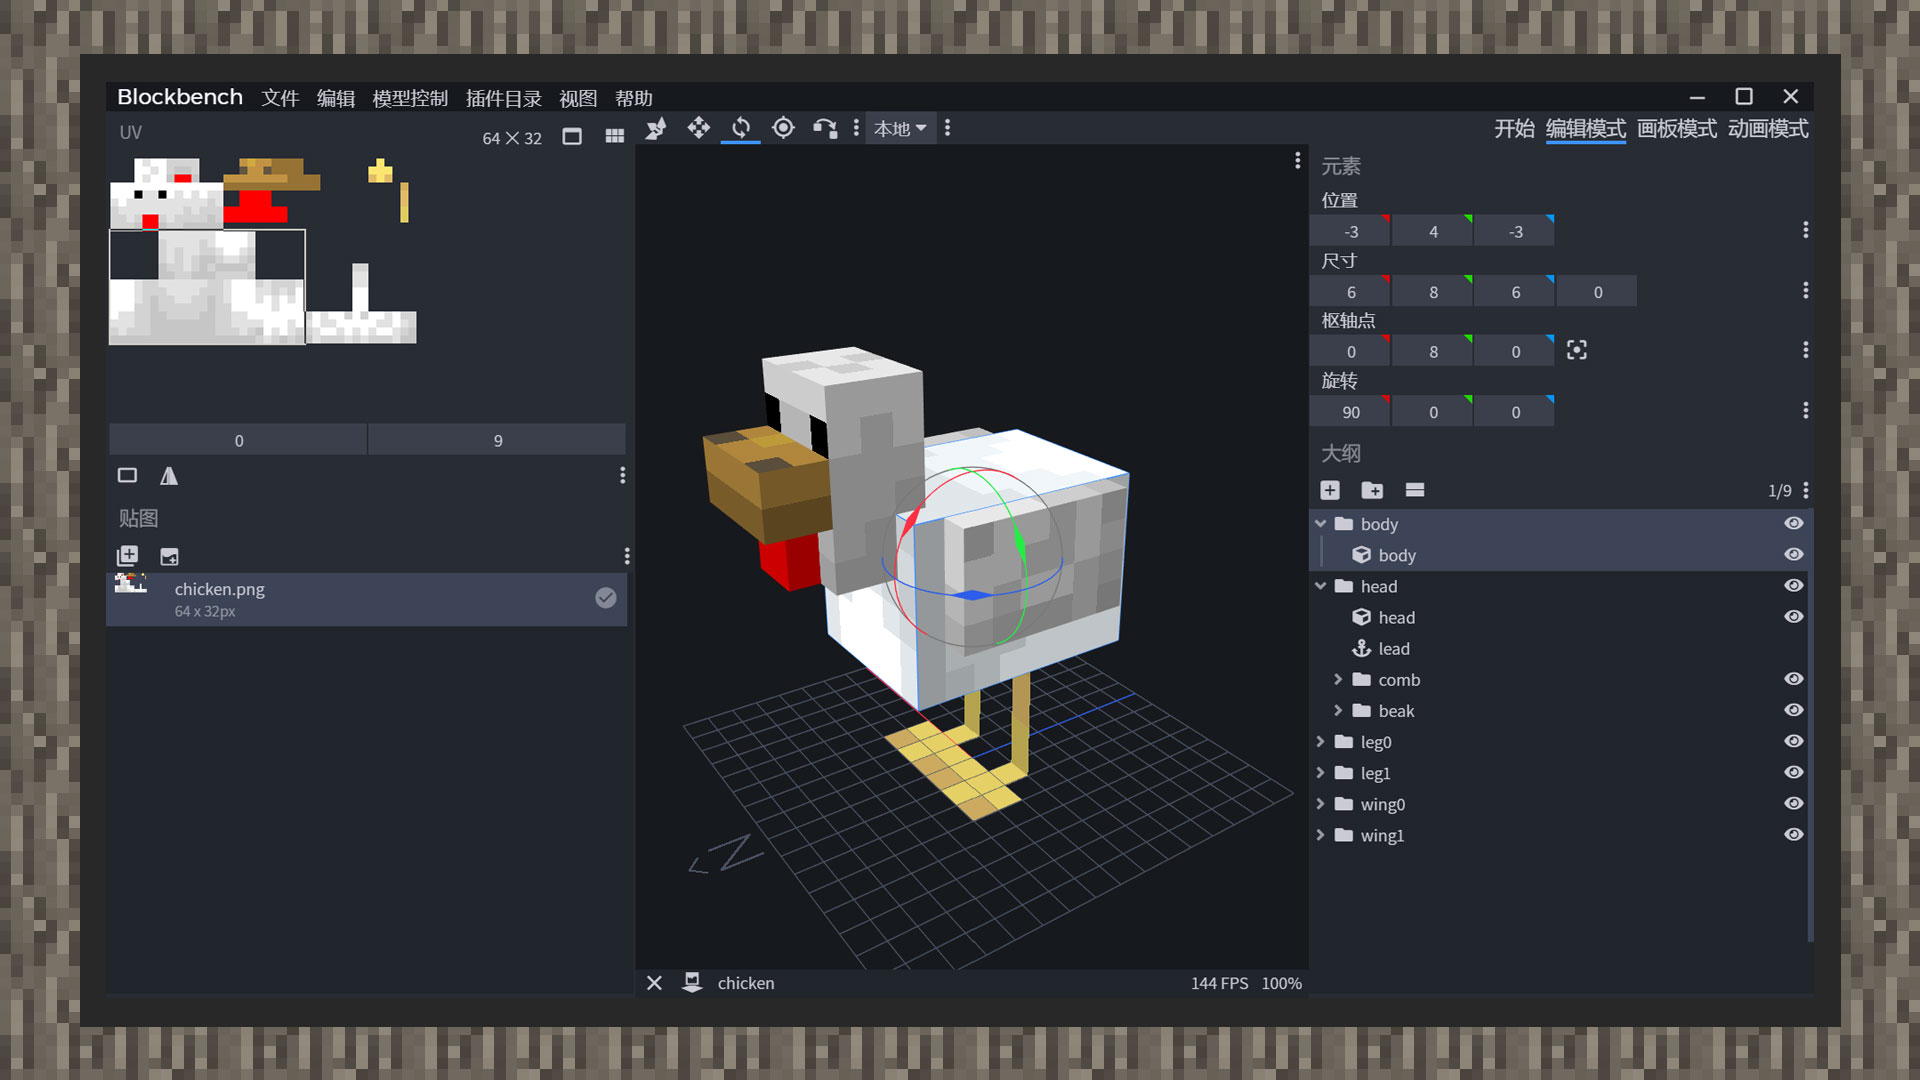Hide the leg1 group
Screen dimensions: 1920x1080
[1794, 772]
